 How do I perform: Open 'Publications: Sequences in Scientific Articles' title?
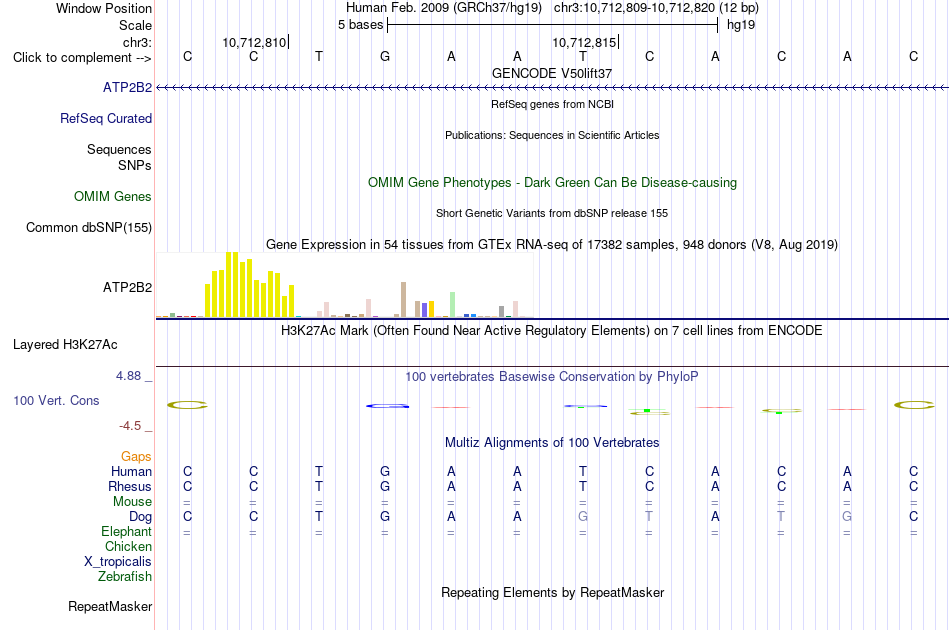(552, 135)
